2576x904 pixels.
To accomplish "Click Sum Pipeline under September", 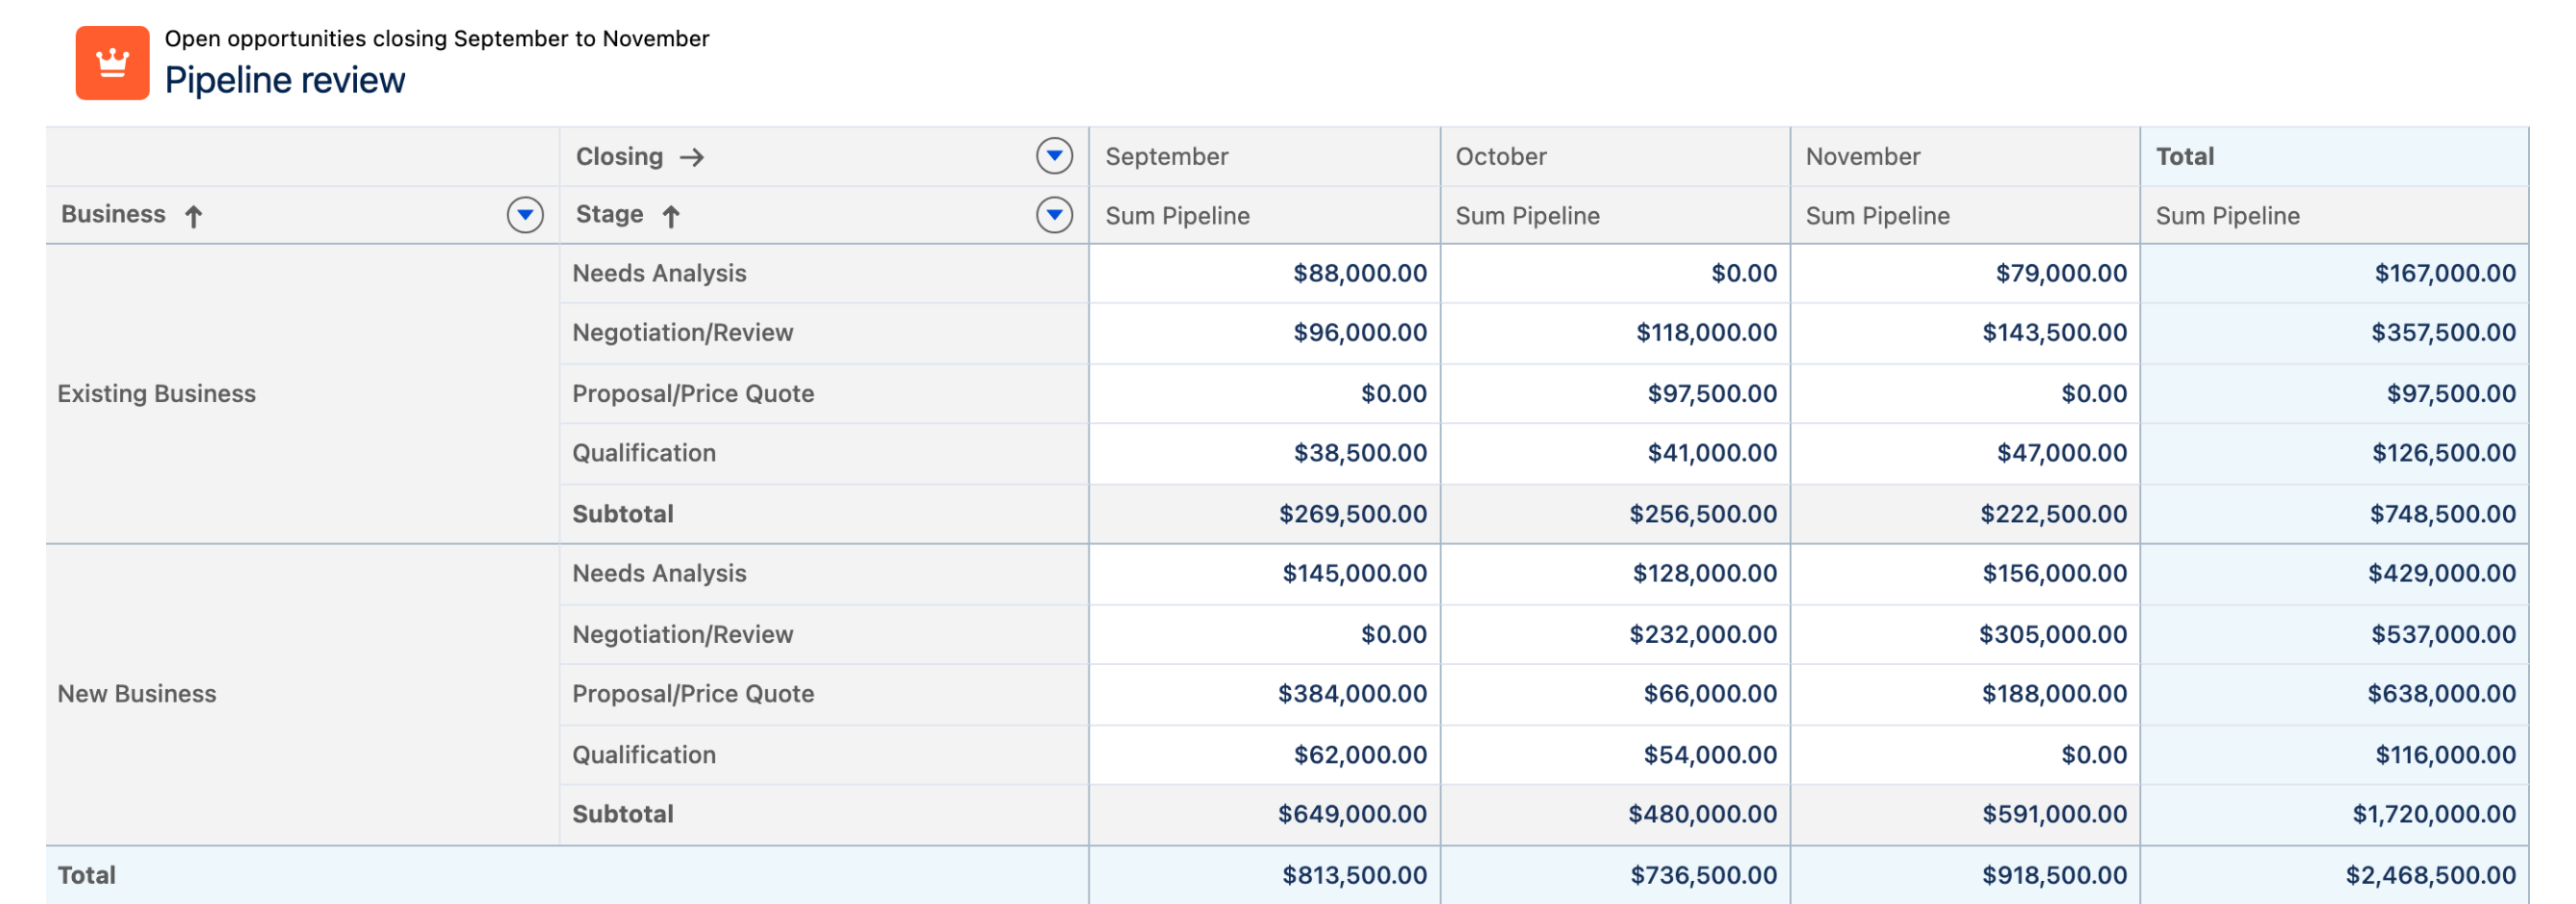I will (x=1177, y=216).
